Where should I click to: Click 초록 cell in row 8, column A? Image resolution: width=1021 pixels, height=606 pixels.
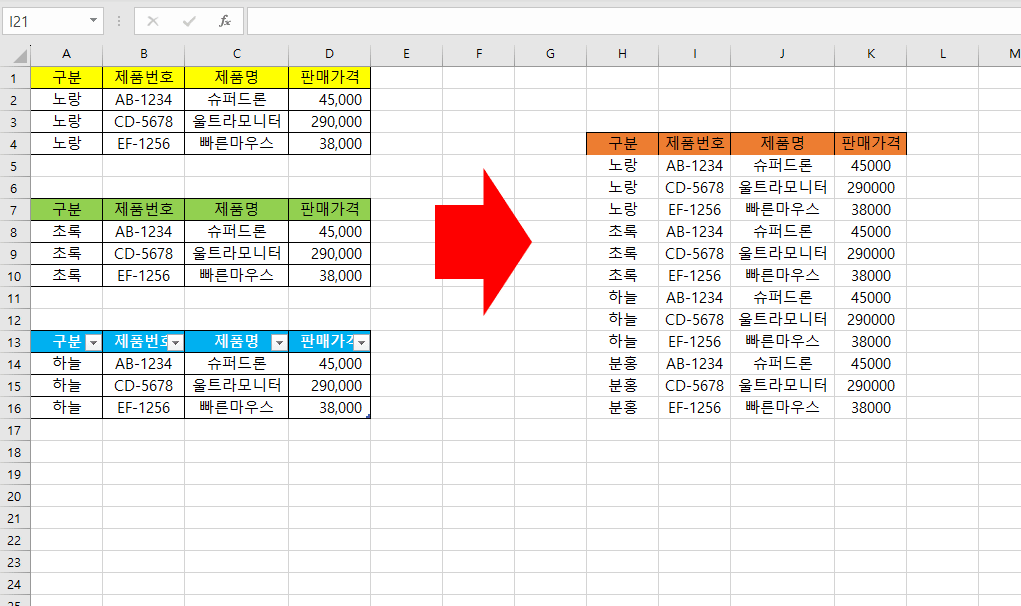click(66, 232)
